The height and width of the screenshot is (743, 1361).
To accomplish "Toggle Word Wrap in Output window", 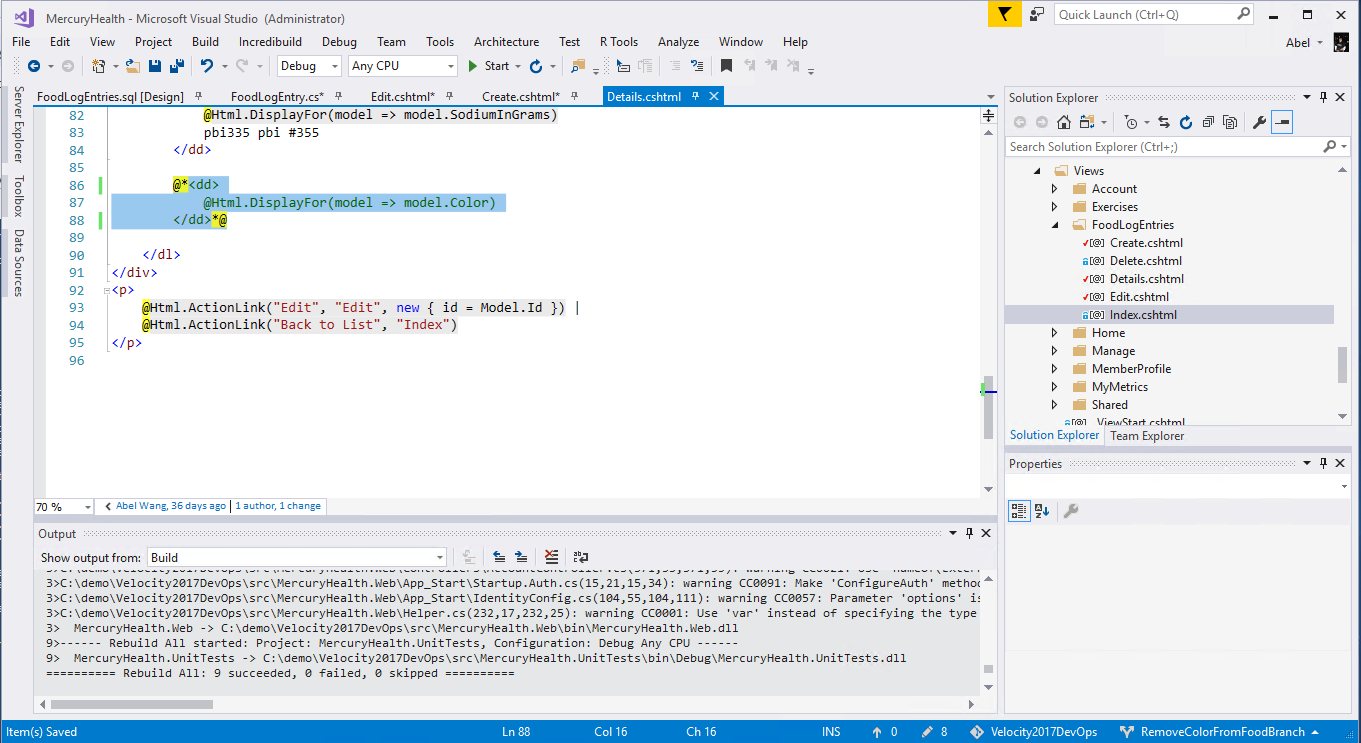I will click(x=581, y=557).
